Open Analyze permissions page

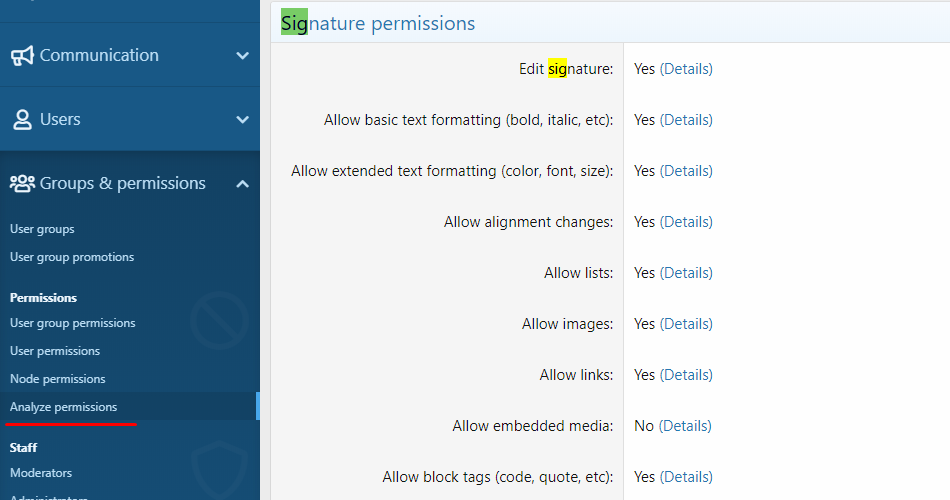(x=63, y=407)
